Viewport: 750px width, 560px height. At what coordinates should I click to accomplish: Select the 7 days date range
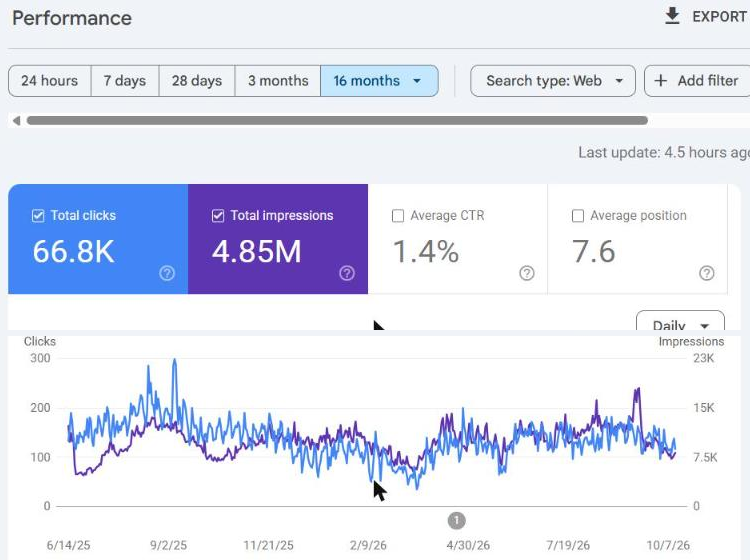coord(125,81)
